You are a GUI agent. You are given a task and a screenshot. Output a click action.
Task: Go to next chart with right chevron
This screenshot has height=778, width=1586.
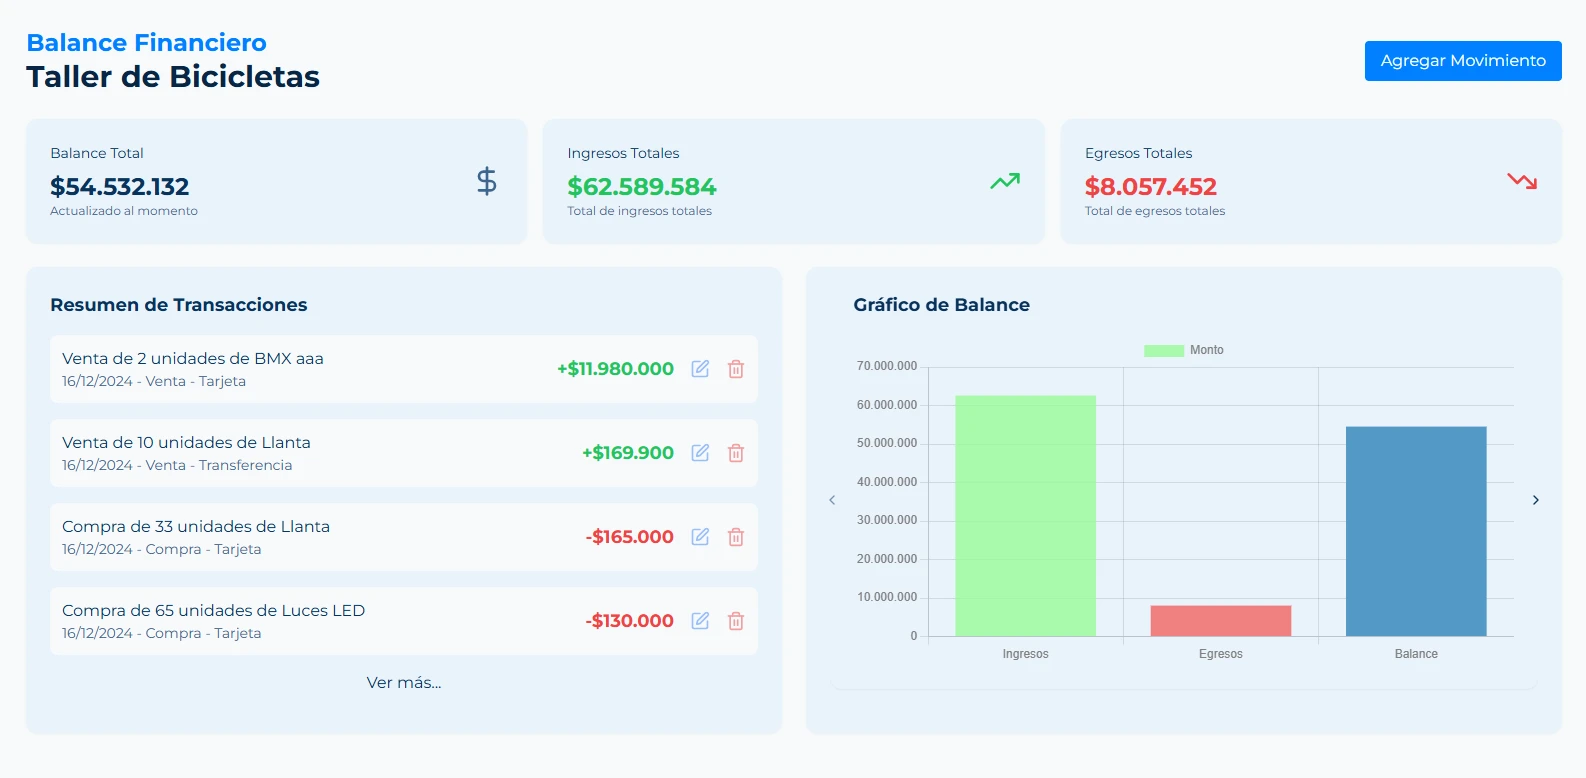(x=1536, y=500)
